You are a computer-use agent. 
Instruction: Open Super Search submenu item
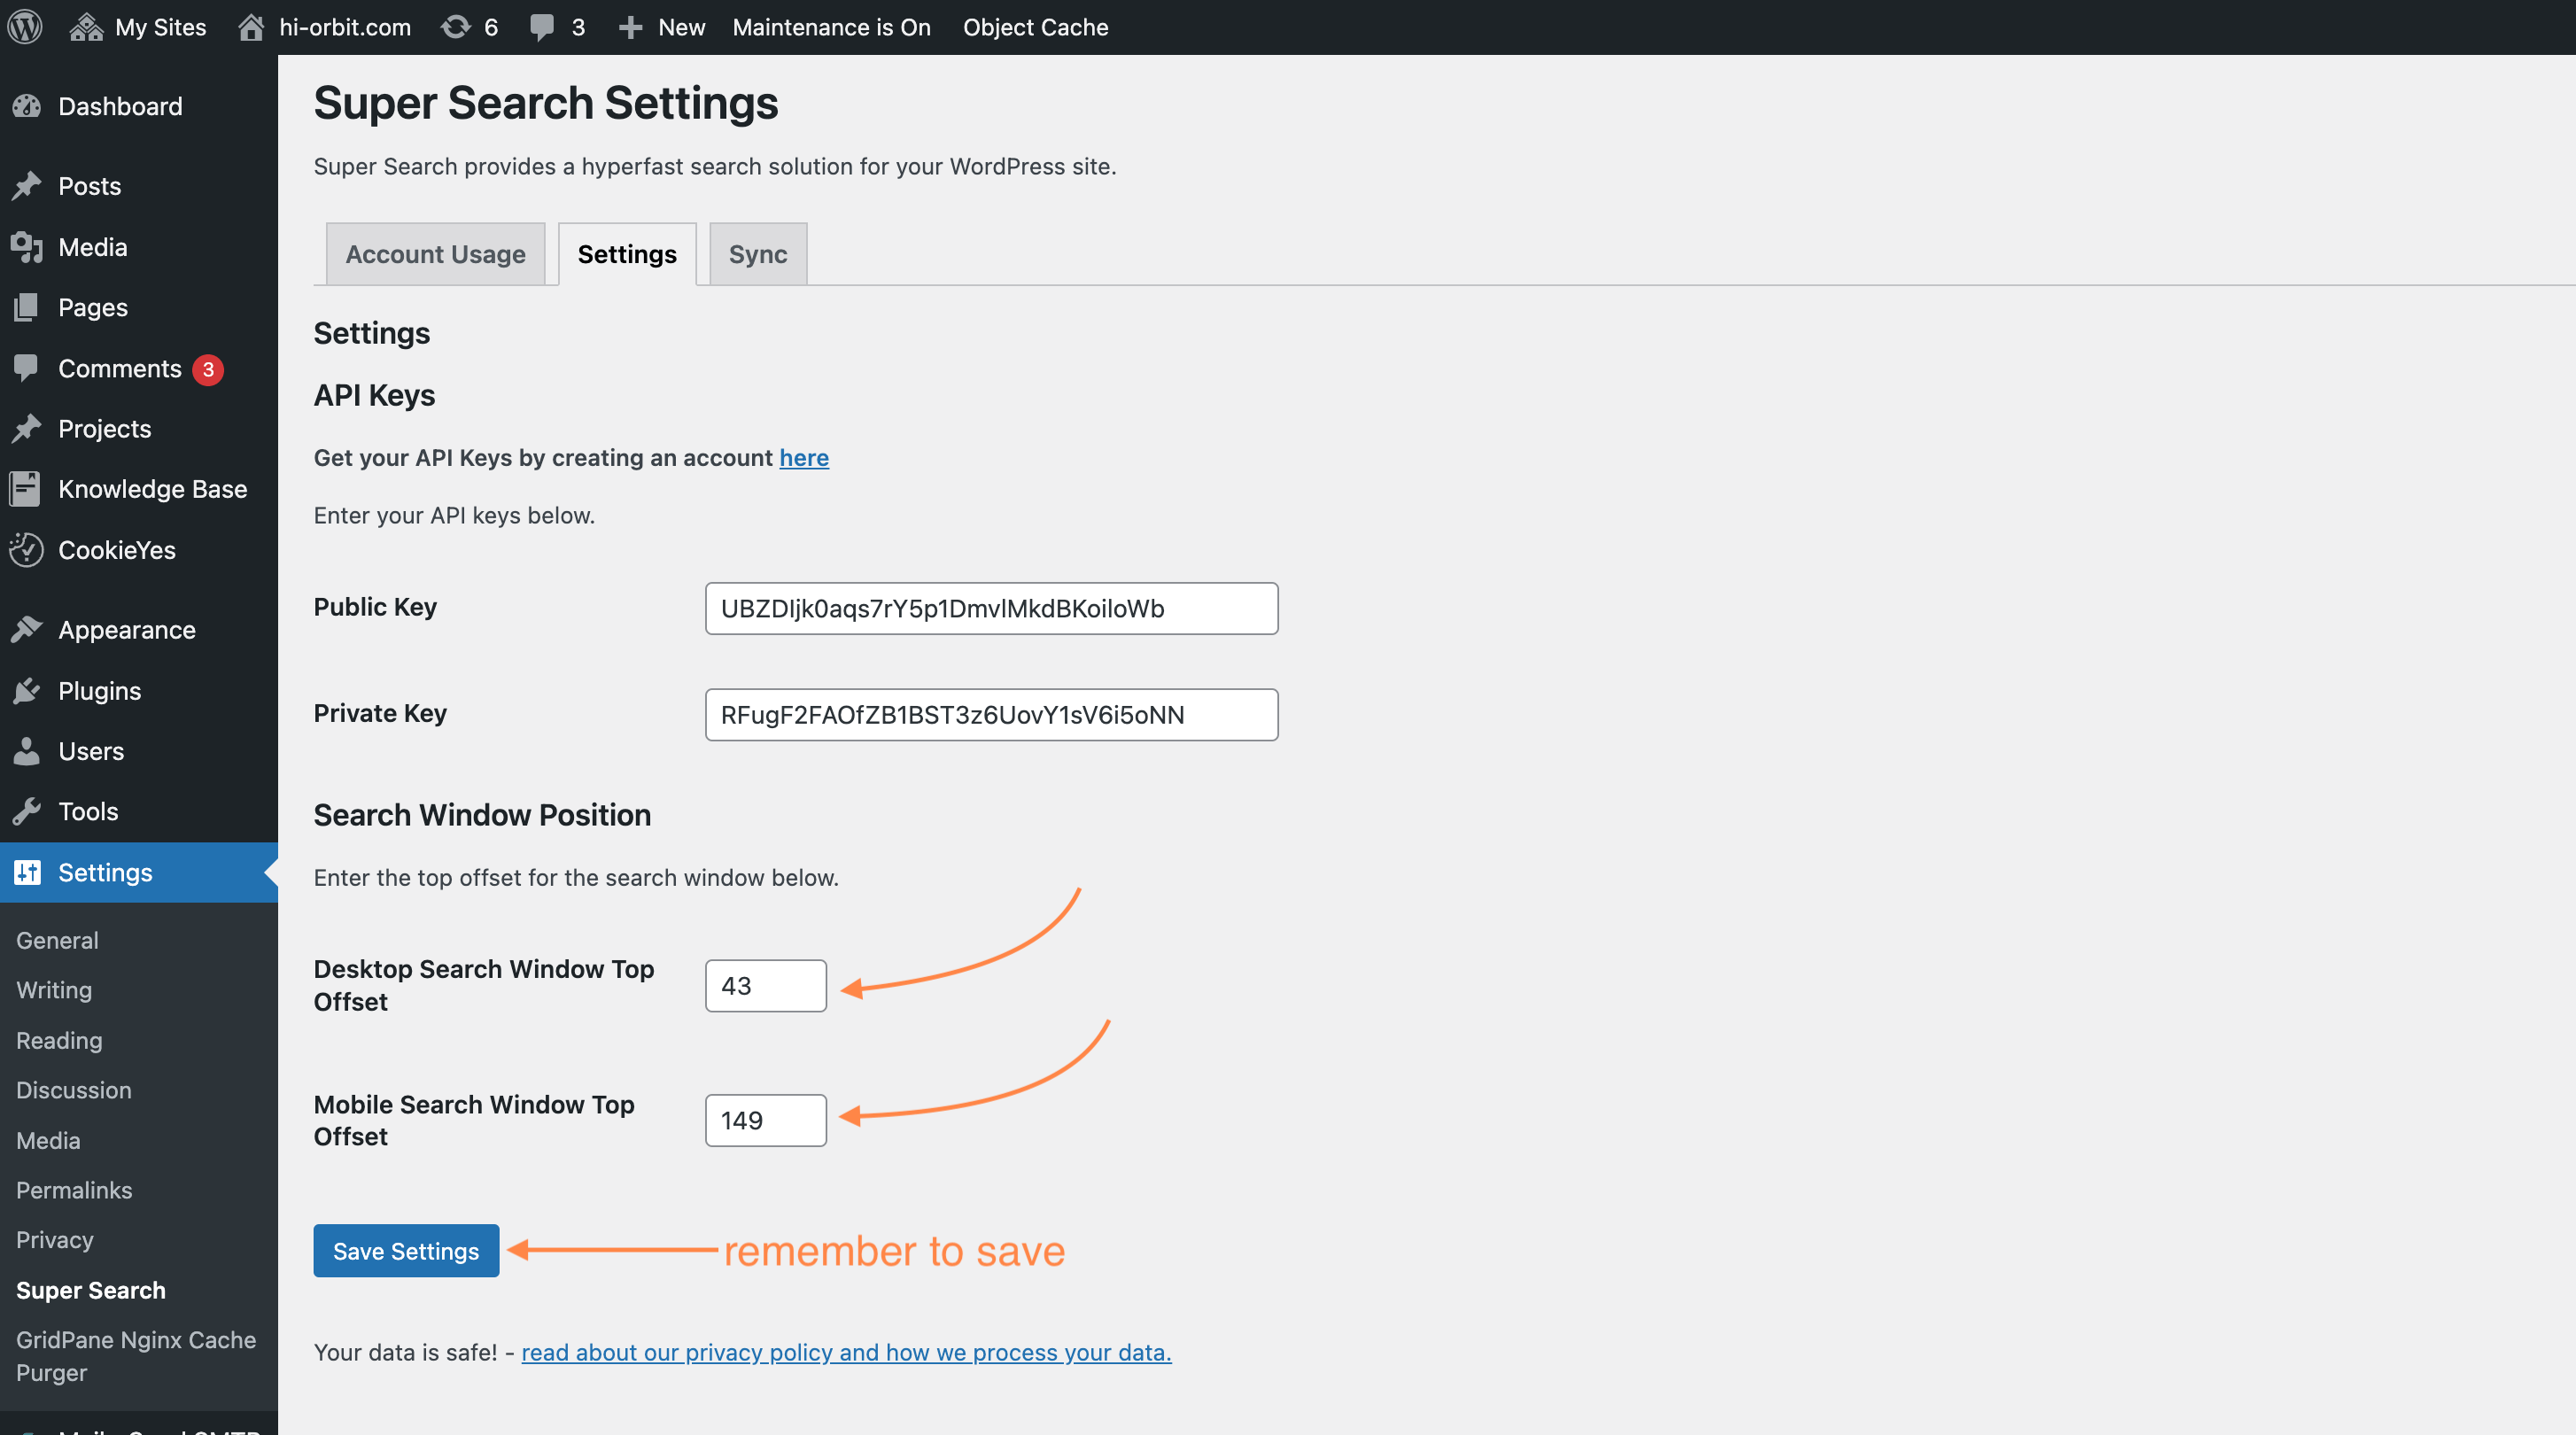[91, 1290]
